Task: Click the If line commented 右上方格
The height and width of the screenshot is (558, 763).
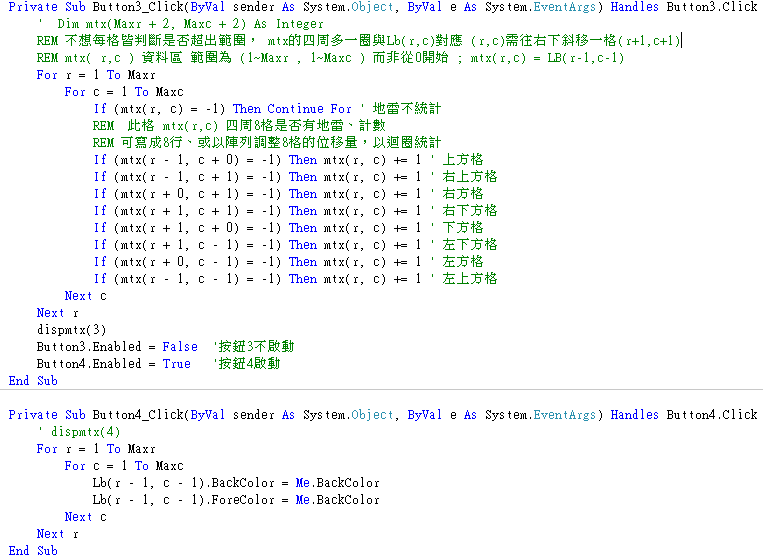Action: click(295, 177)
